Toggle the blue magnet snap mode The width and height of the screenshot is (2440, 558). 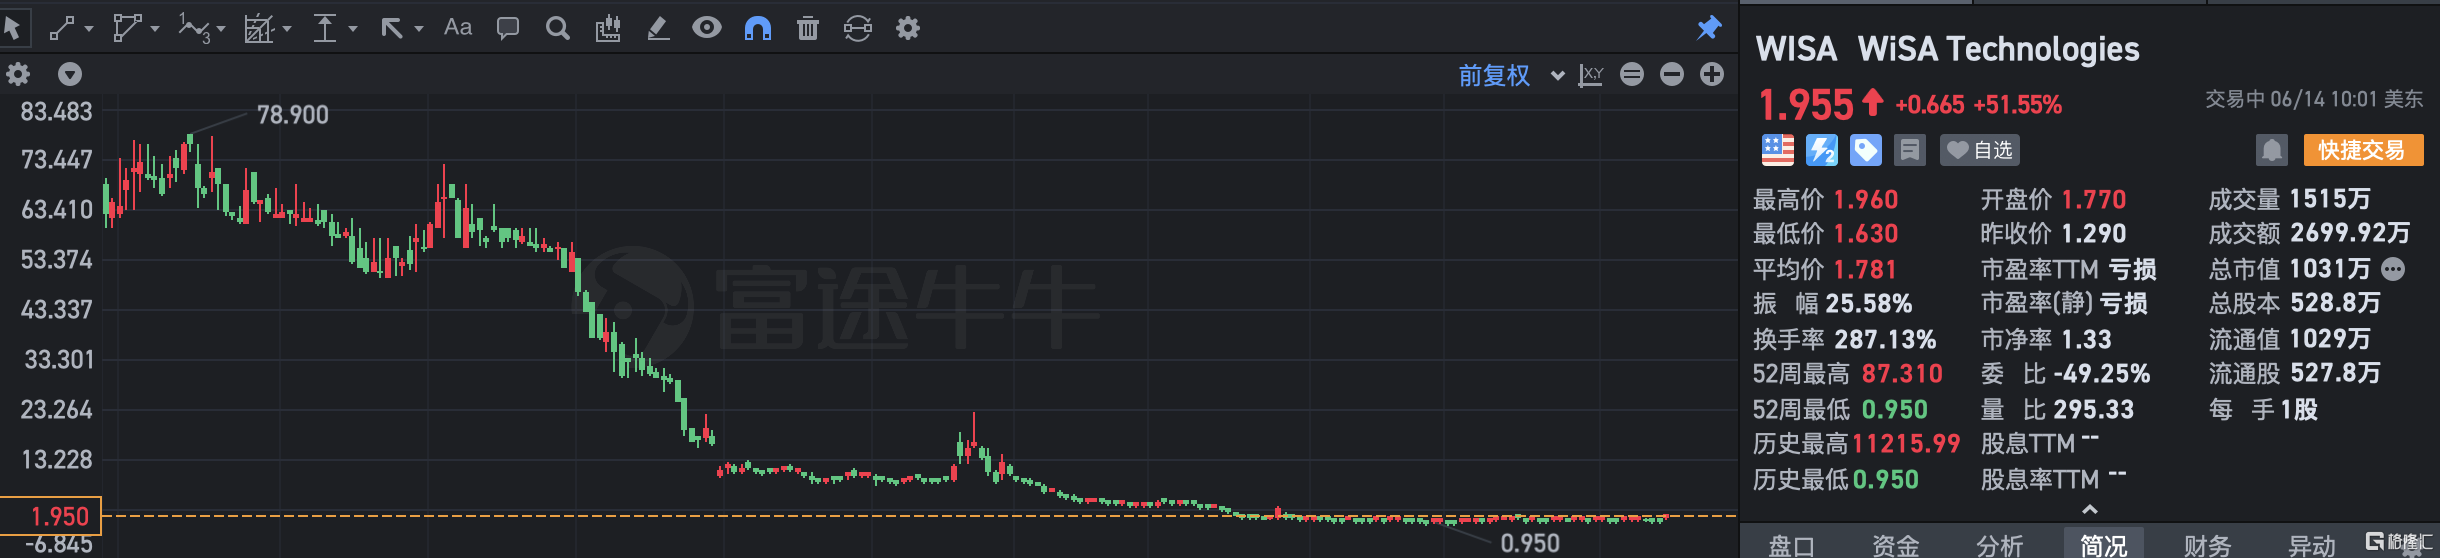[758, 28]
